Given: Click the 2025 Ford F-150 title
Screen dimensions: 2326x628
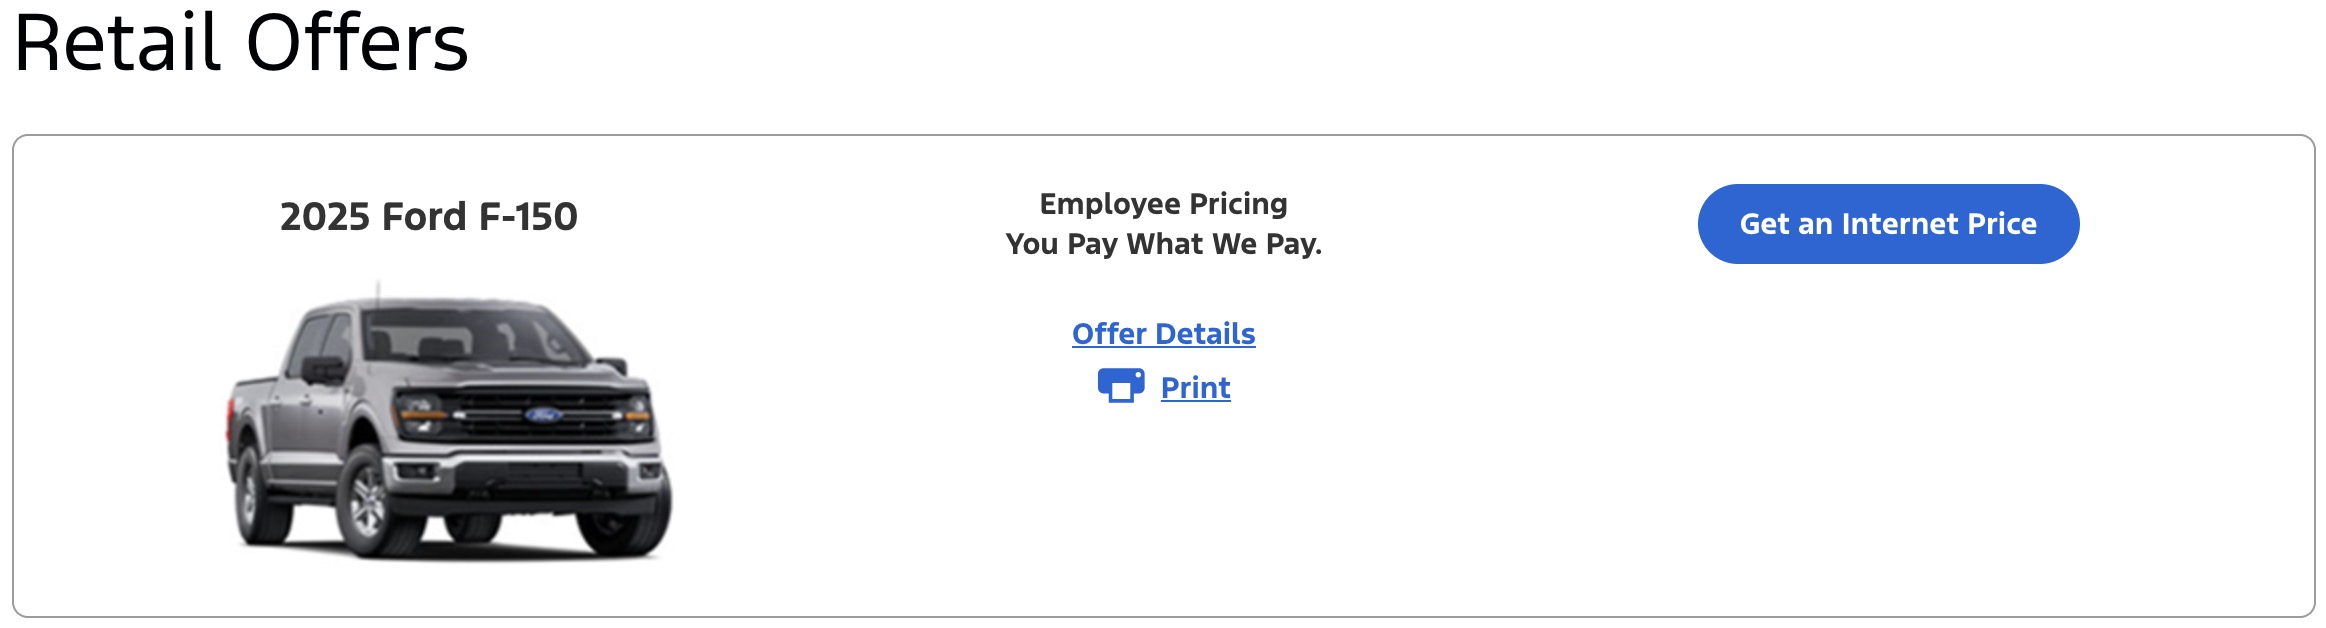Looking at the screenshot, I should pos(428,216).
